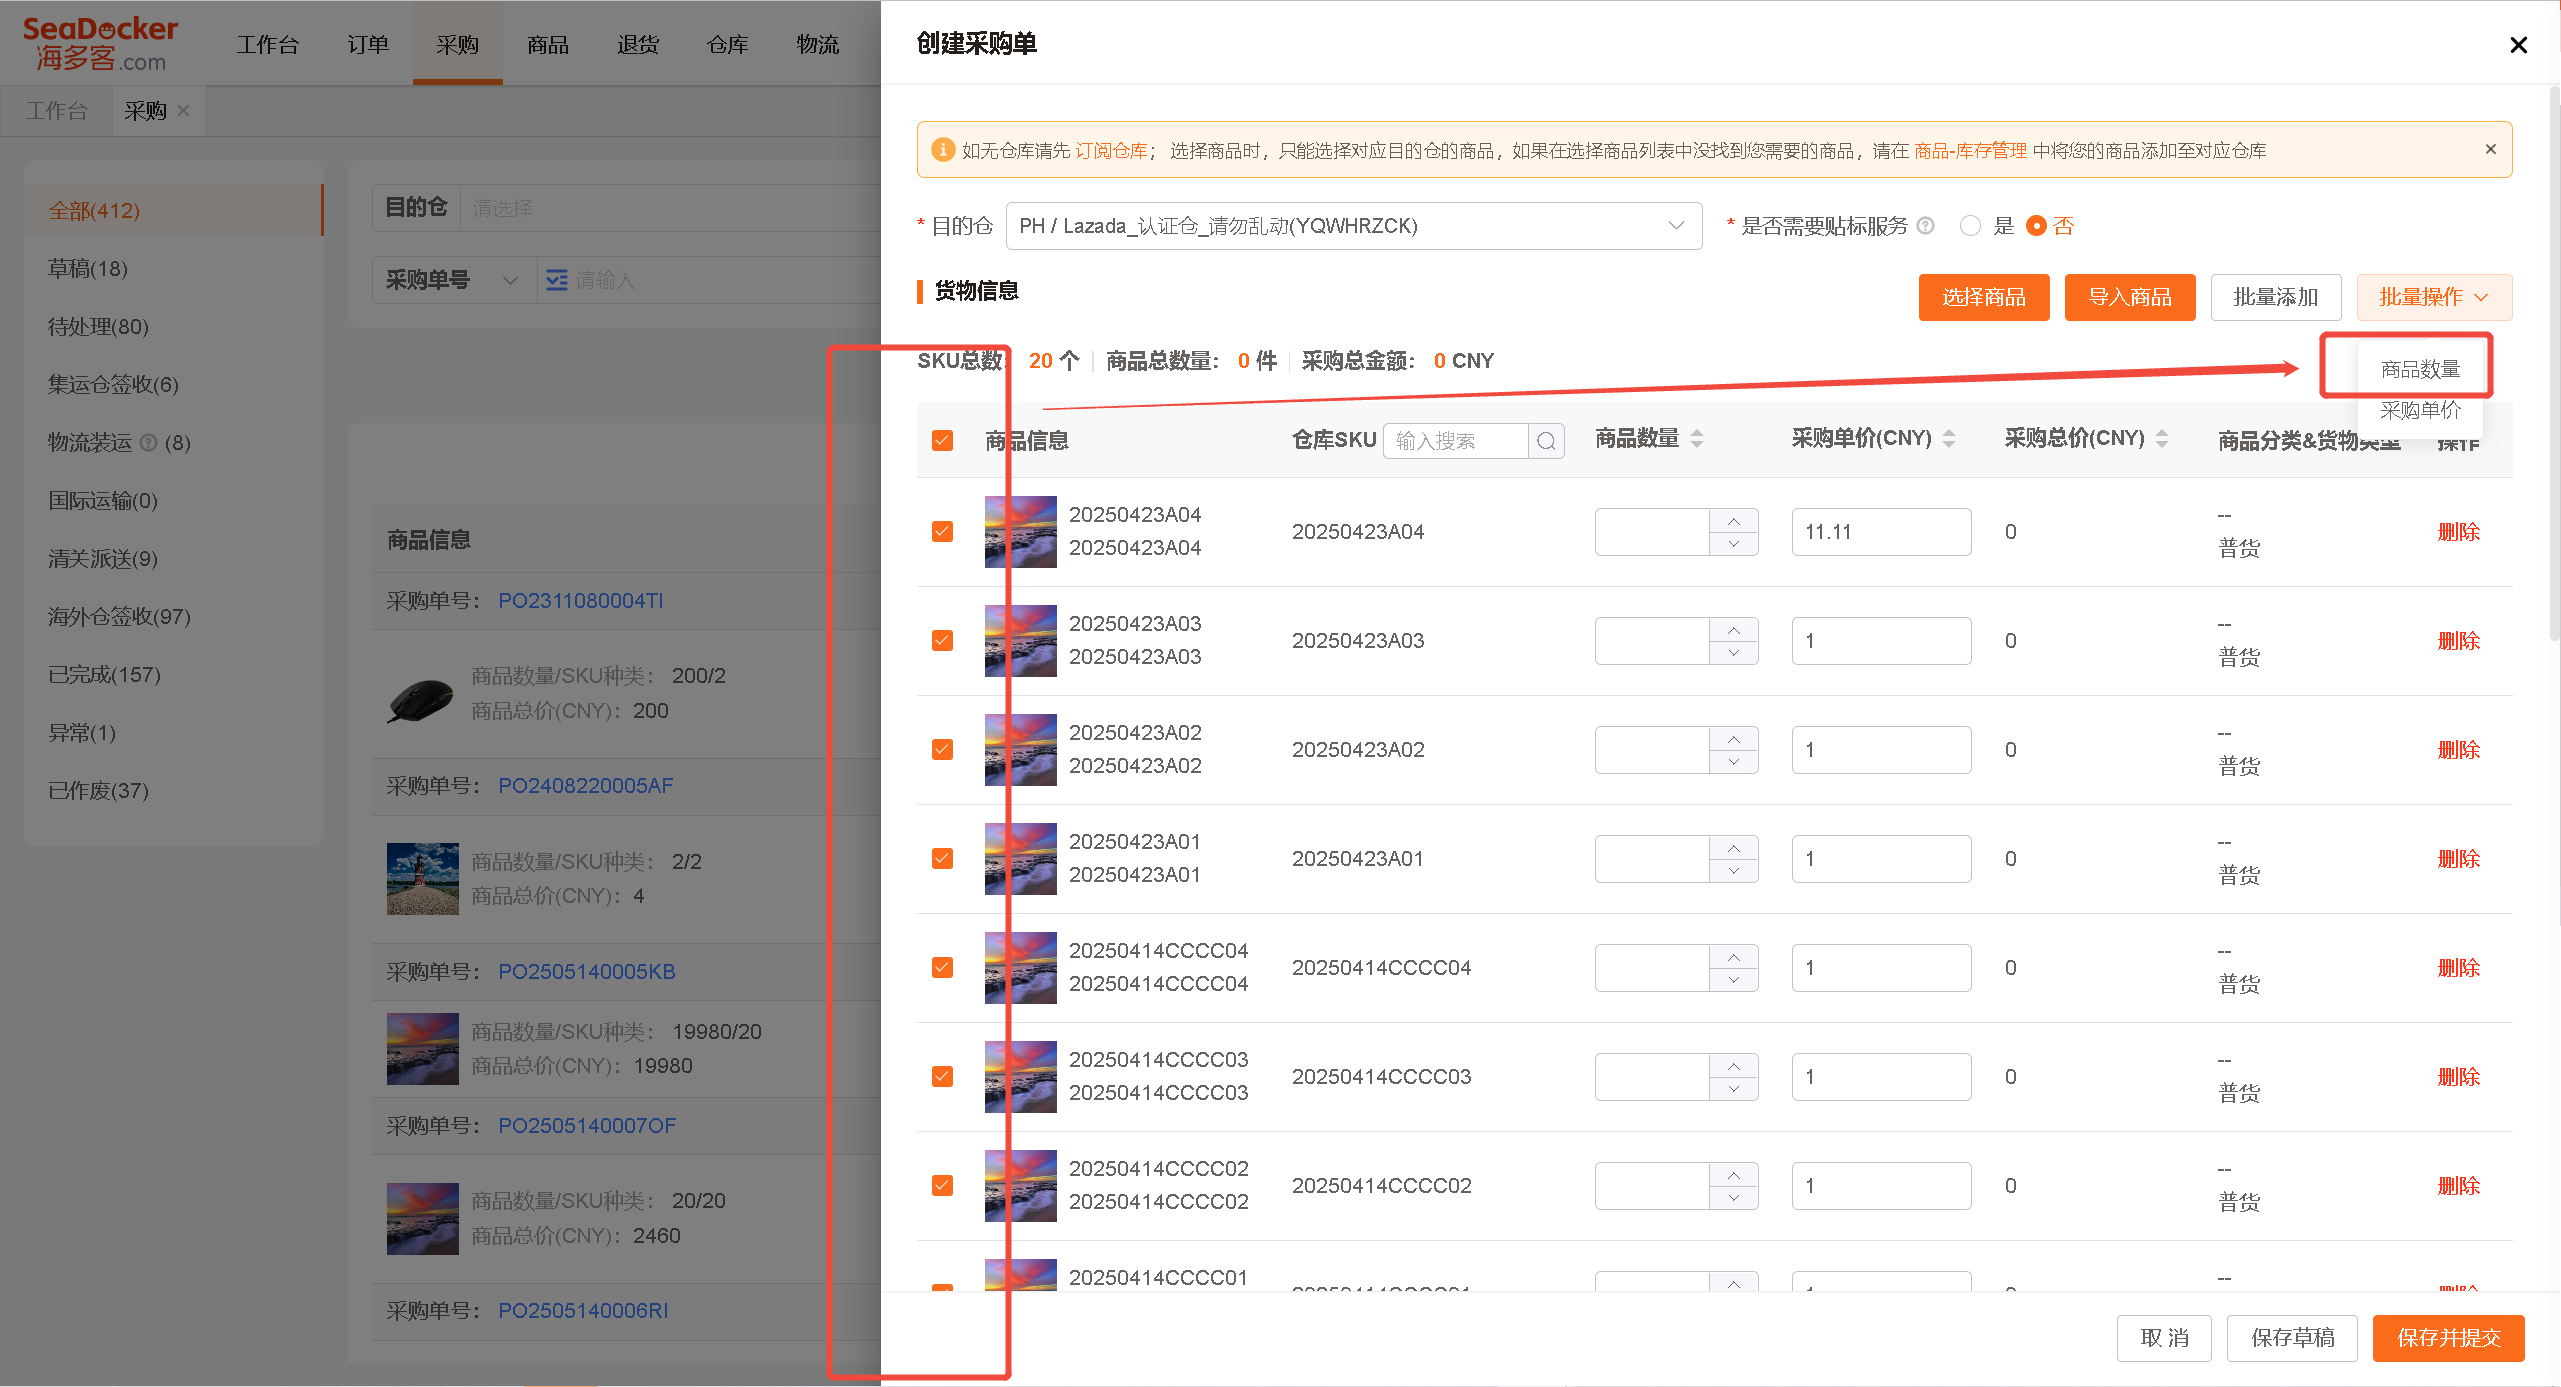Increase quantity stepper for 20250423A04
Screen dimensions: 2561x1387
pyautogui.click(x=1734, y=521)
